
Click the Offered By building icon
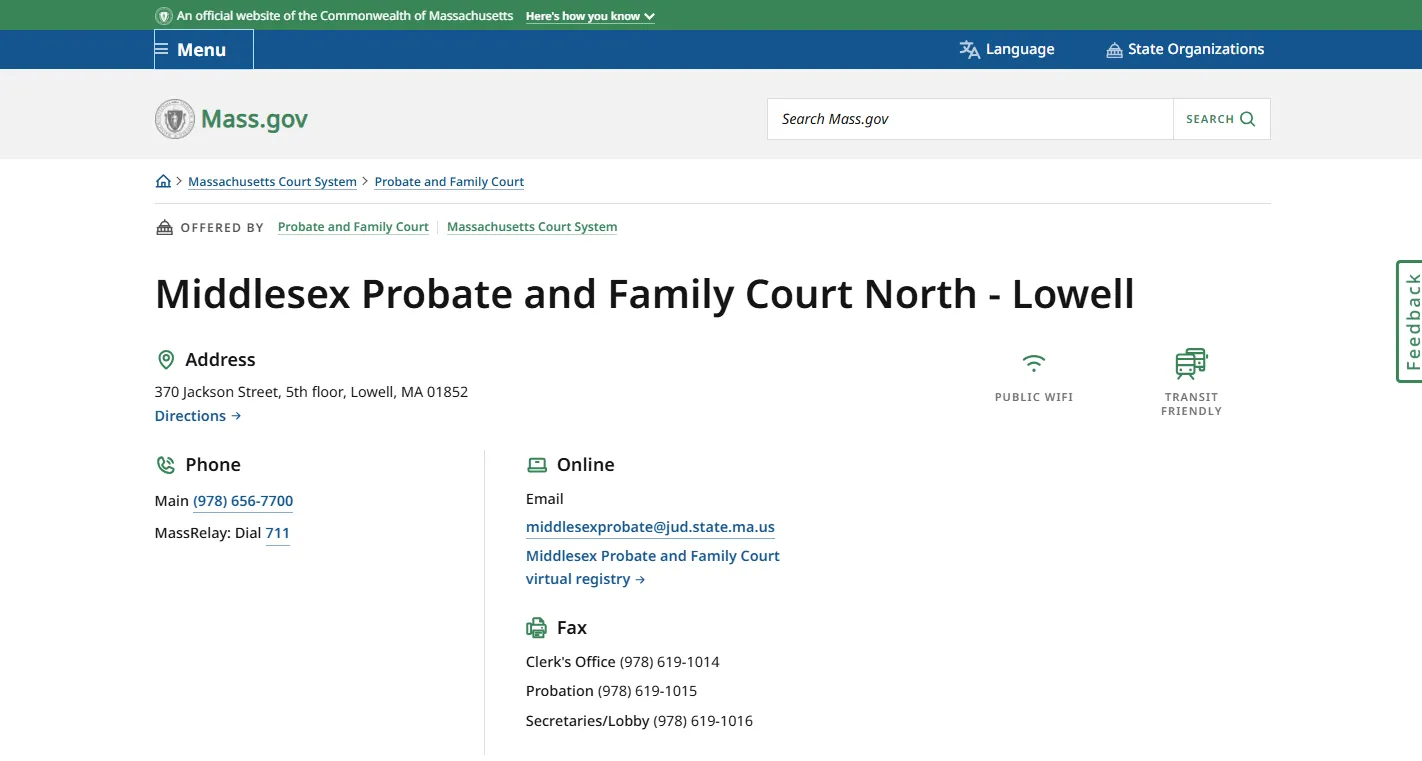(164, 227)
